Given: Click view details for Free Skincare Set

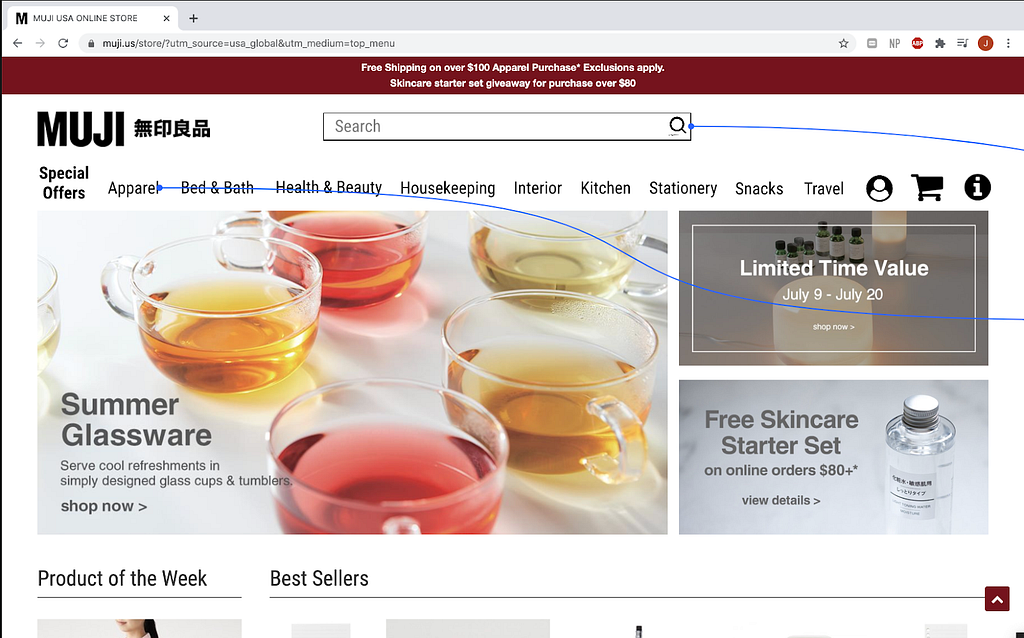Looking at the screenshot, I should pos(780,500).
